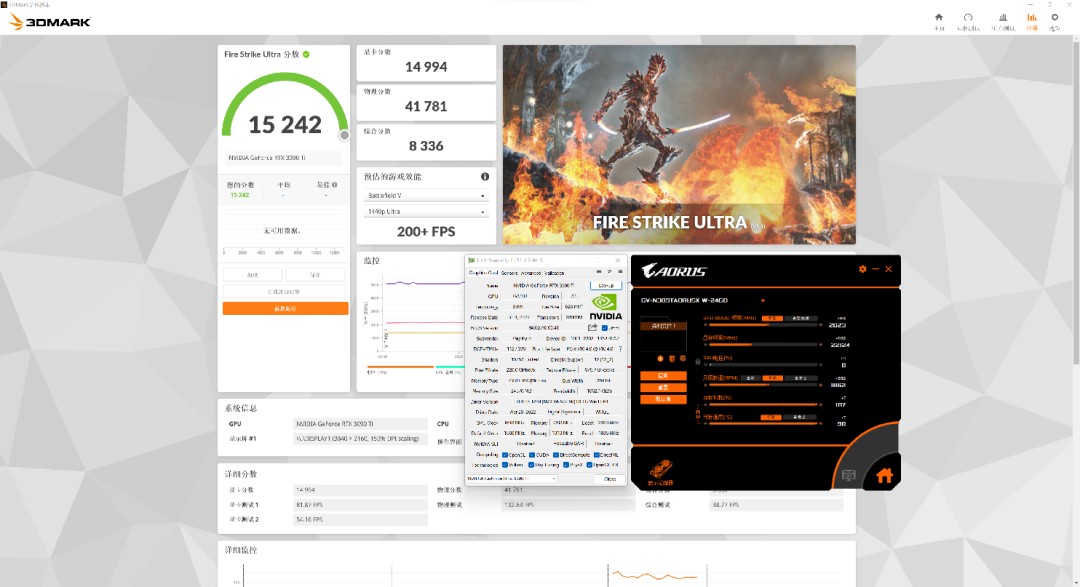Image resolution: width=1080 pixels, height=587 pixels.
Task: Adjust the GPU clock slider in AORUS
Action: coord(762,325)
